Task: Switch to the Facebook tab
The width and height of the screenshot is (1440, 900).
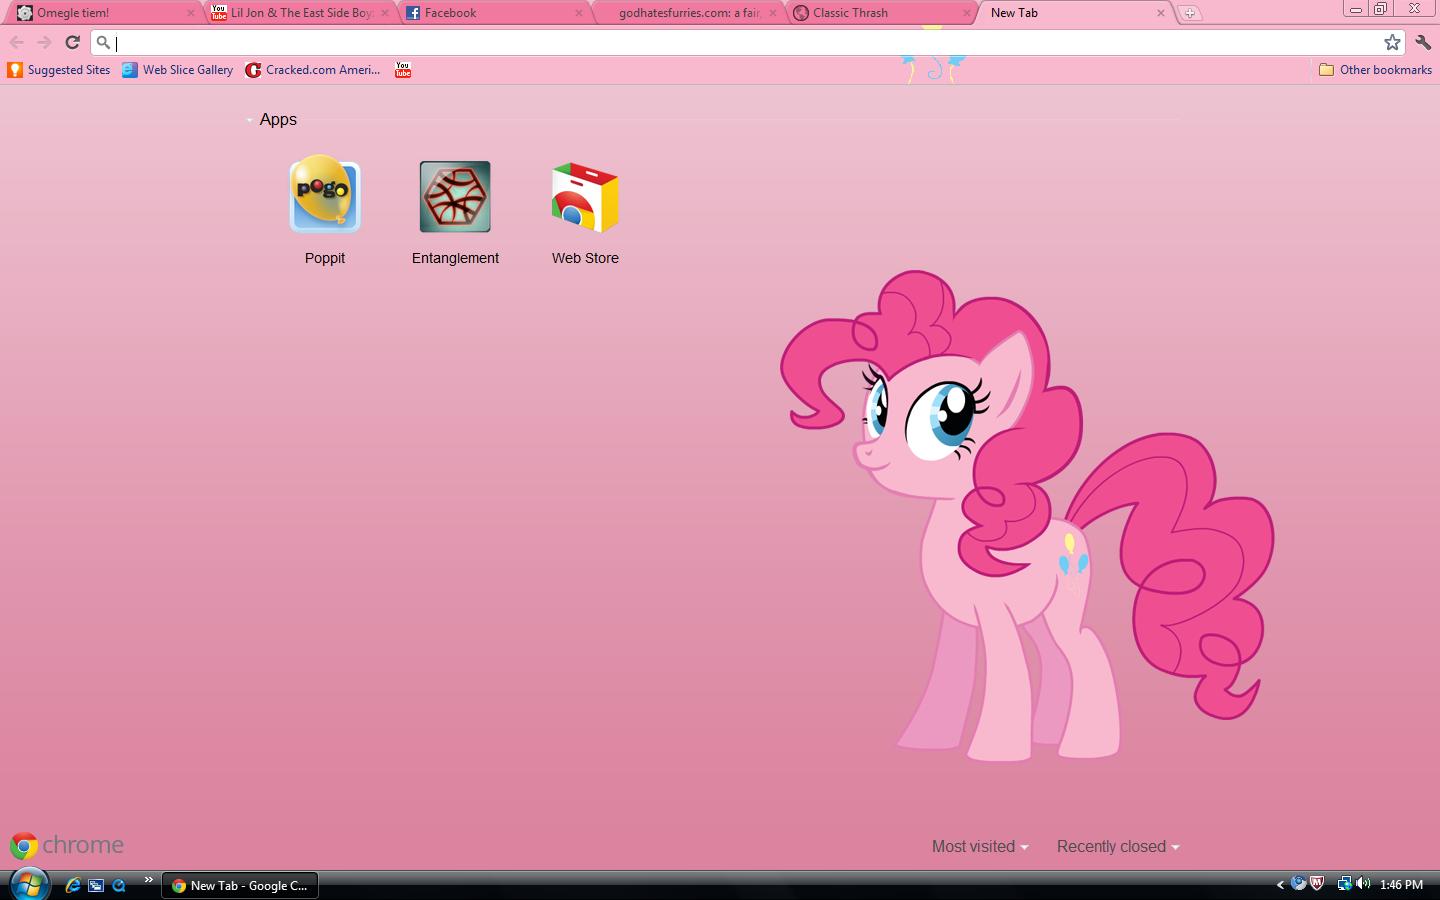Action: (x=494, y=13)
